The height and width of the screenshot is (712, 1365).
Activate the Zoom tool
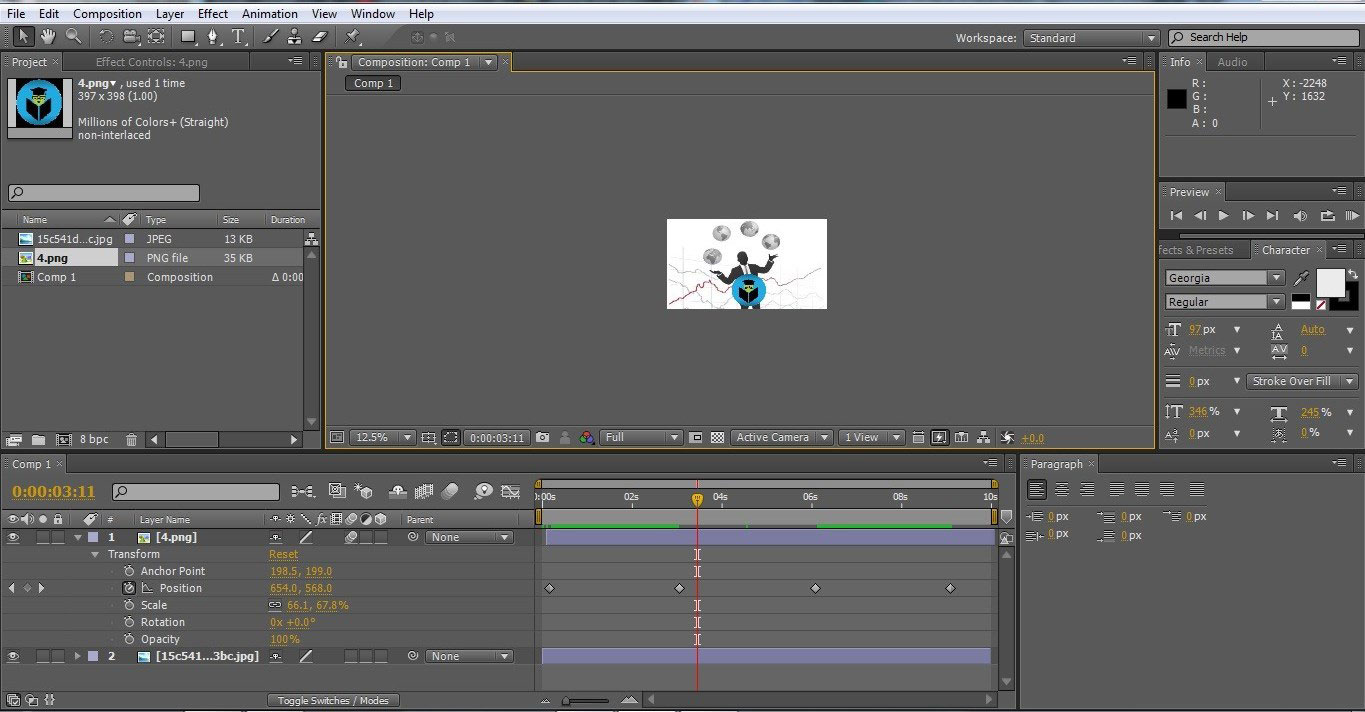click(x=72, y=36)
